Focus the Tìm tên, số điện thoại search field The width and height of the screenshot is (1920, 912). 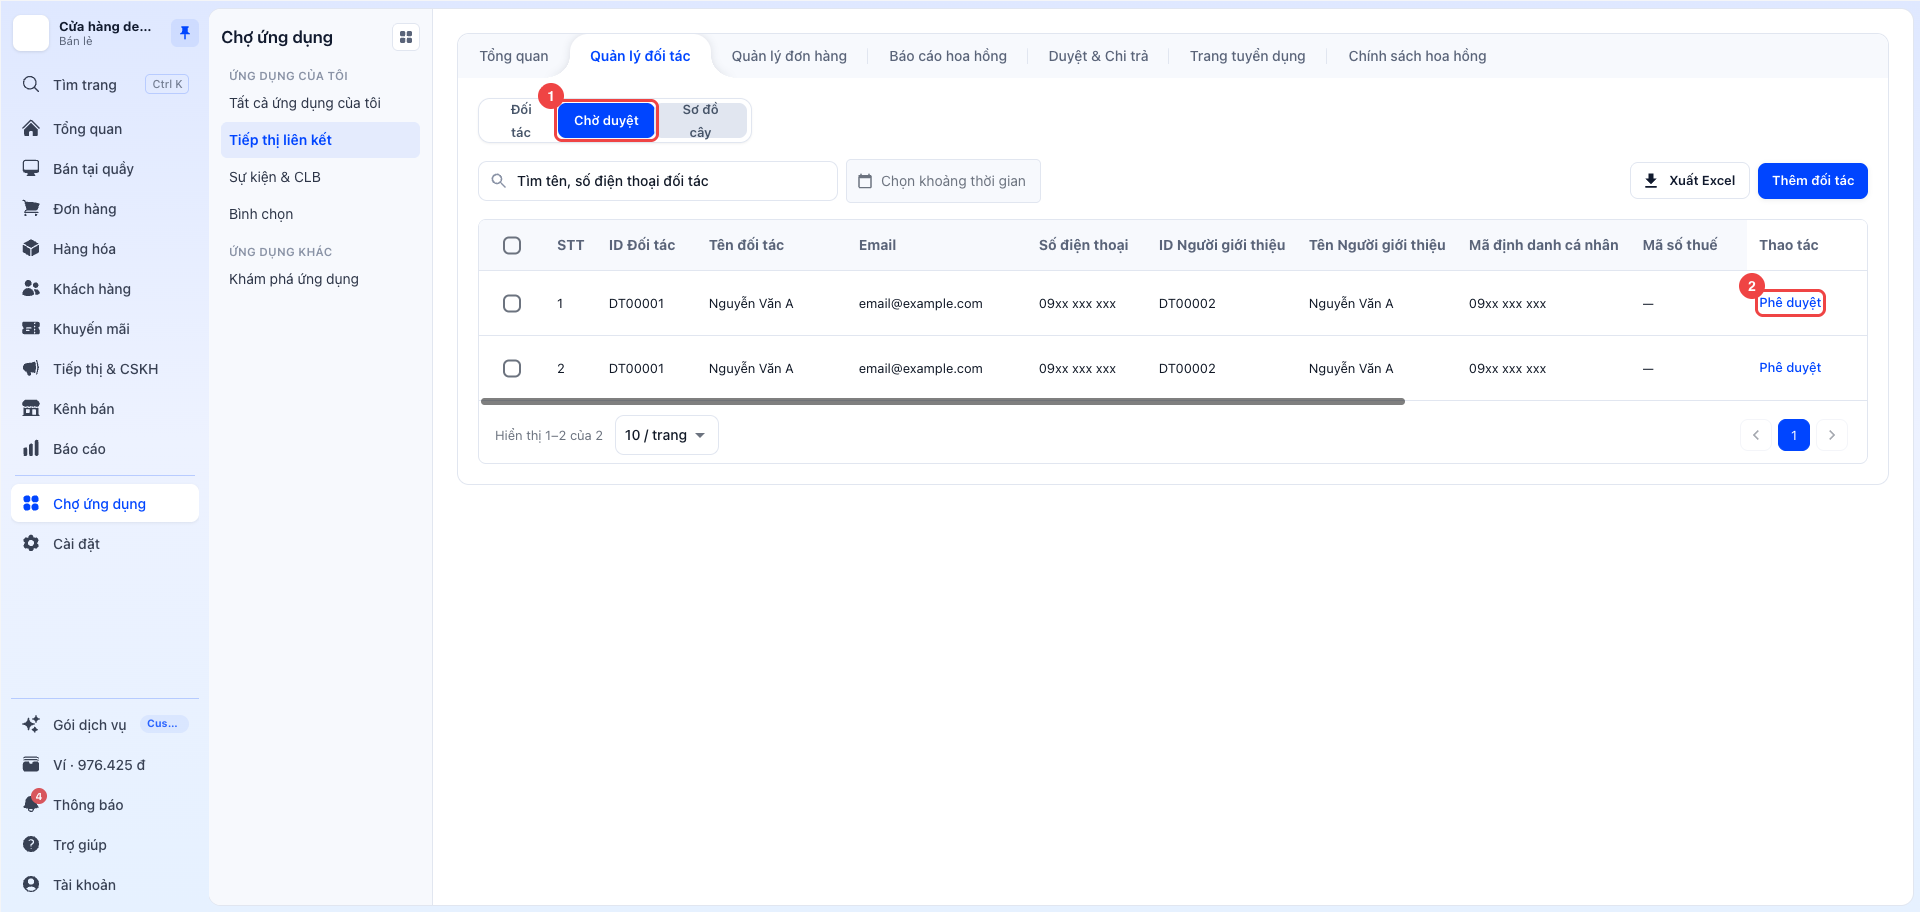[658, 181]
